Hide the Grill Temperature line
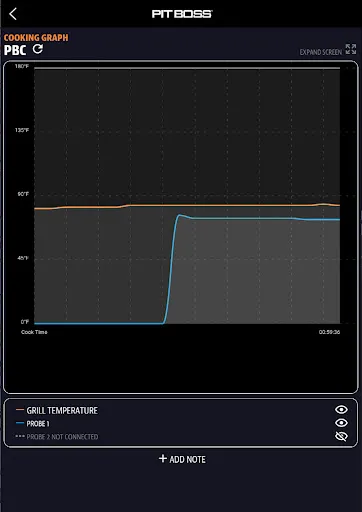362x512 pixels. coord(341,410)
